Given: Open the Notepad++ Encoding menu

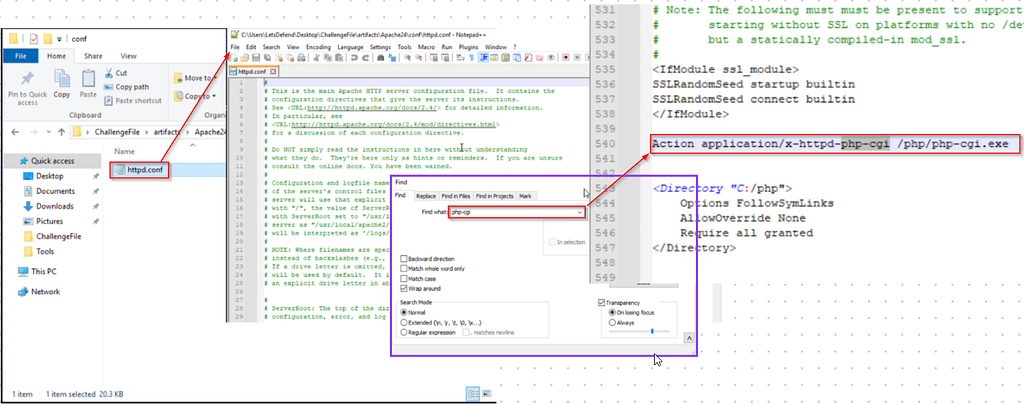Looking at the screenshot, I should [318, 47].
